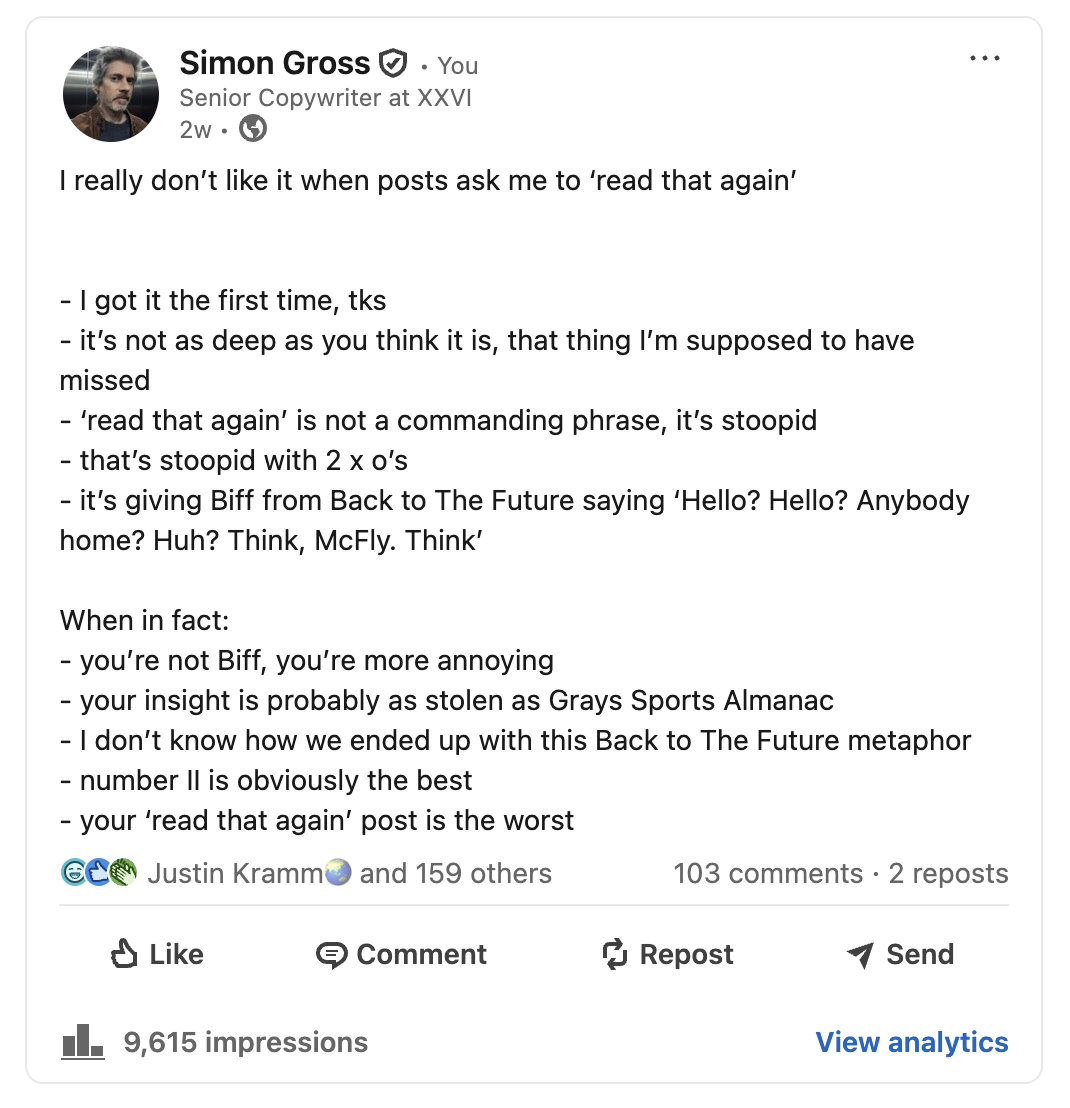This screenshot has width=1070, height=1108.
Task: Click the impressions bar chart icon
Action: pyautogui.click(x=82, y=1041)
